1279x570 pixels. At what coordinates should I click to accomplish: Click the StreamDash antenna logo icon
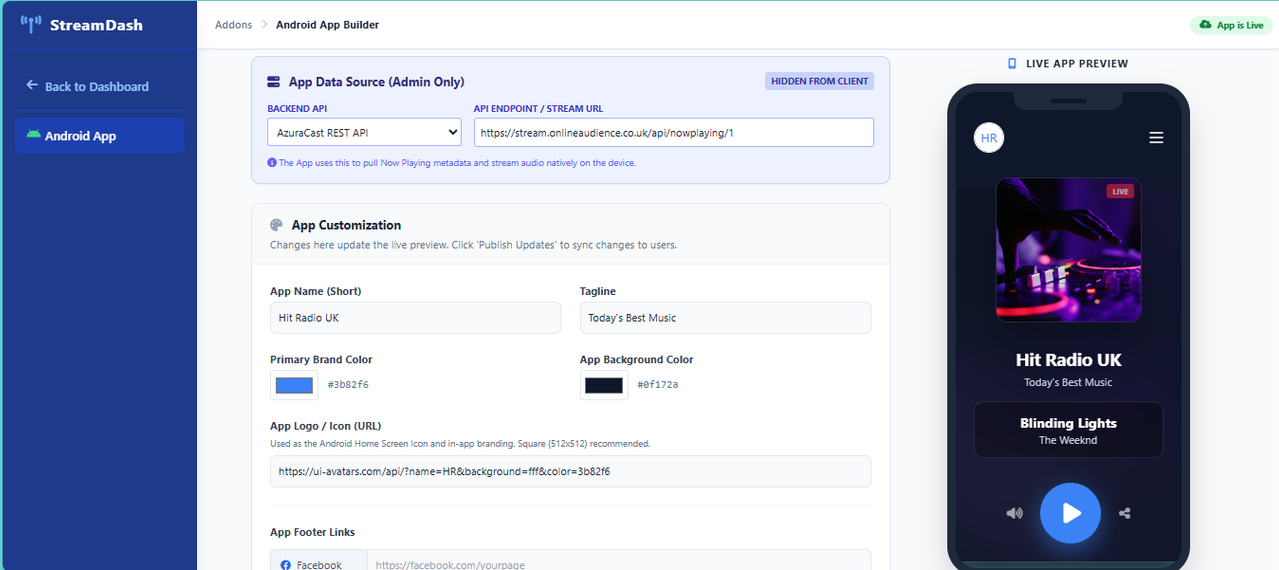click(x=31, y=24)
